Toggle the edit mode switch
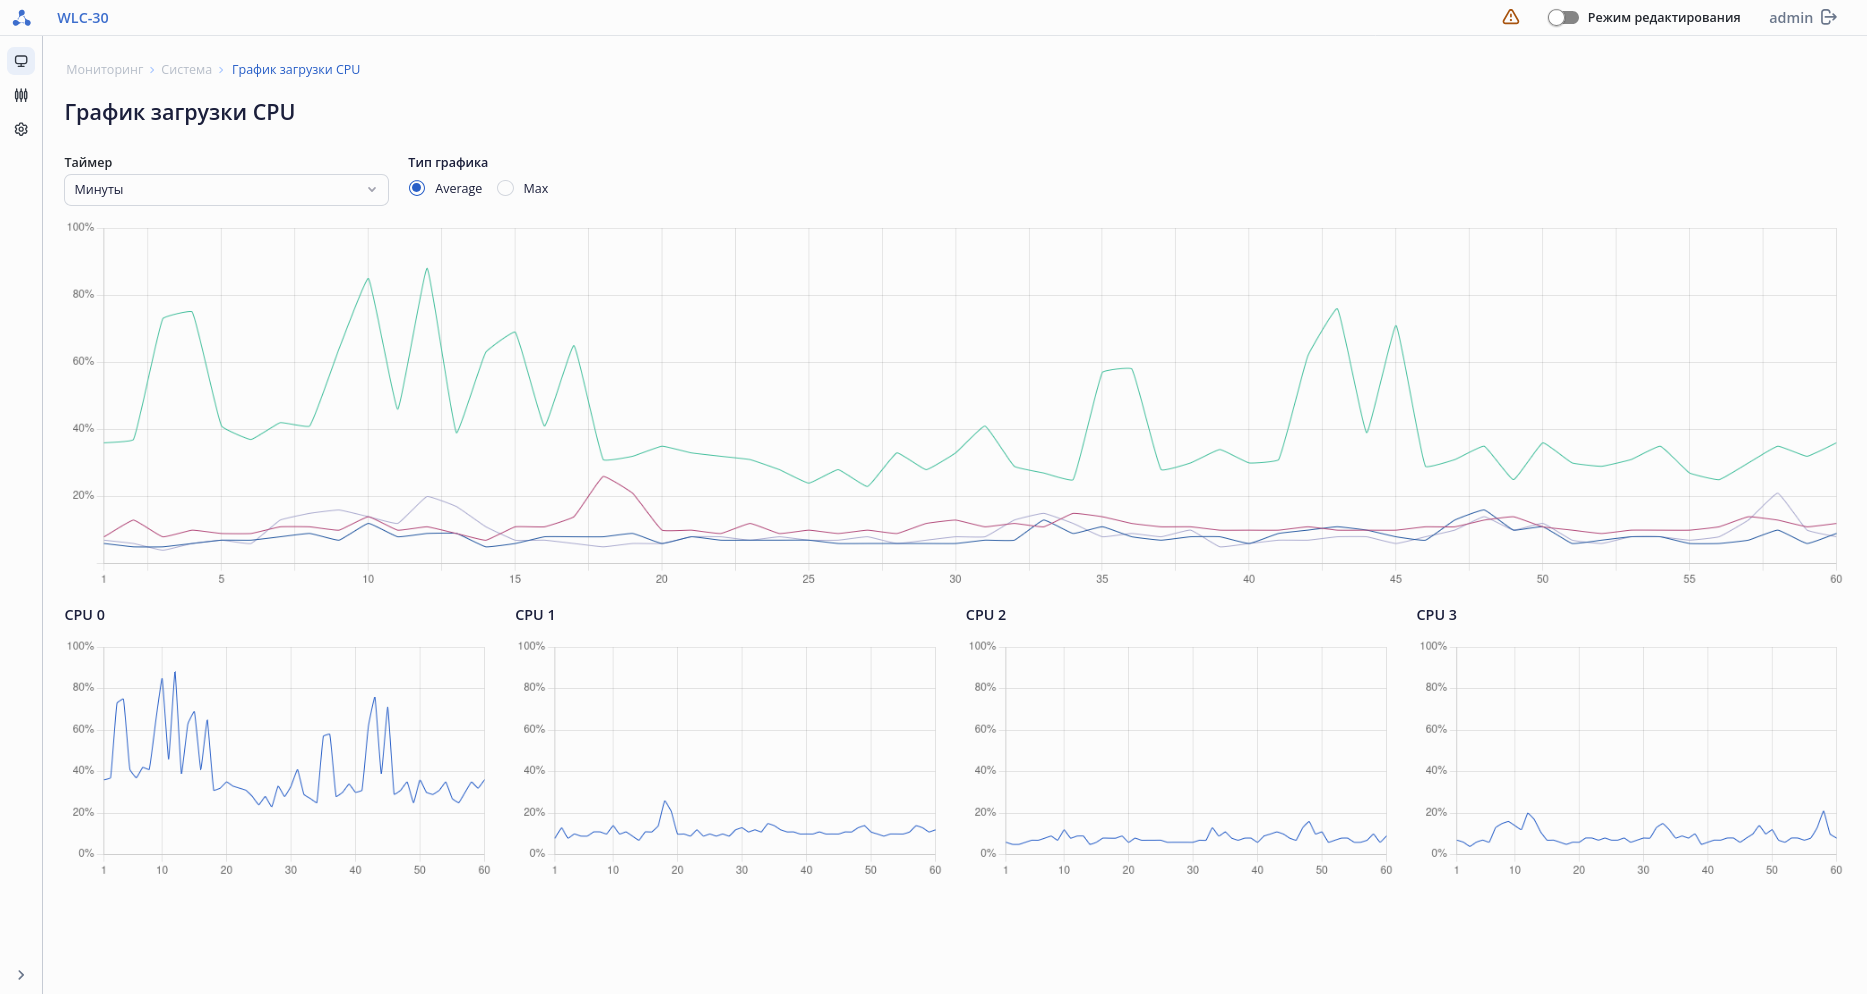Viewport: 1867px width, 994px height. tap(1562, 18)
